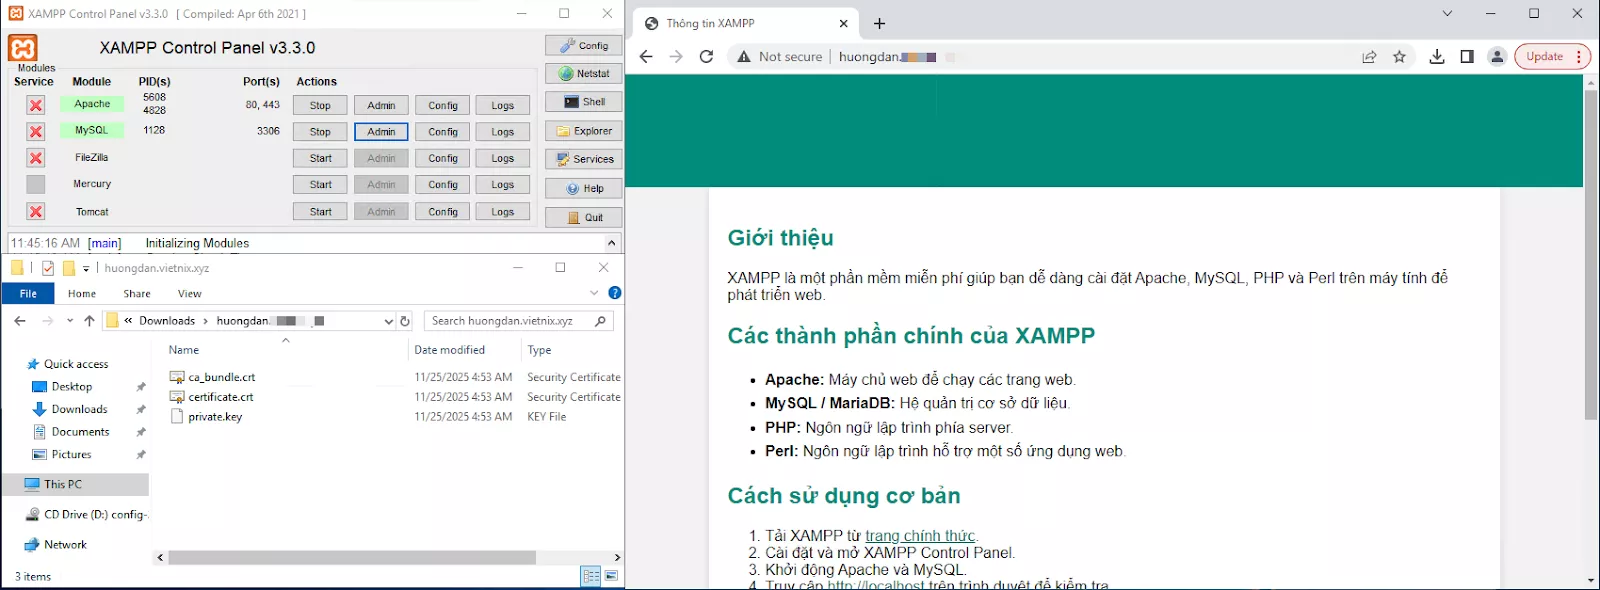The height and width of the screenshot is (590, 1600).
Task: Open MySQL Config menu
Action: coord(443,131)
